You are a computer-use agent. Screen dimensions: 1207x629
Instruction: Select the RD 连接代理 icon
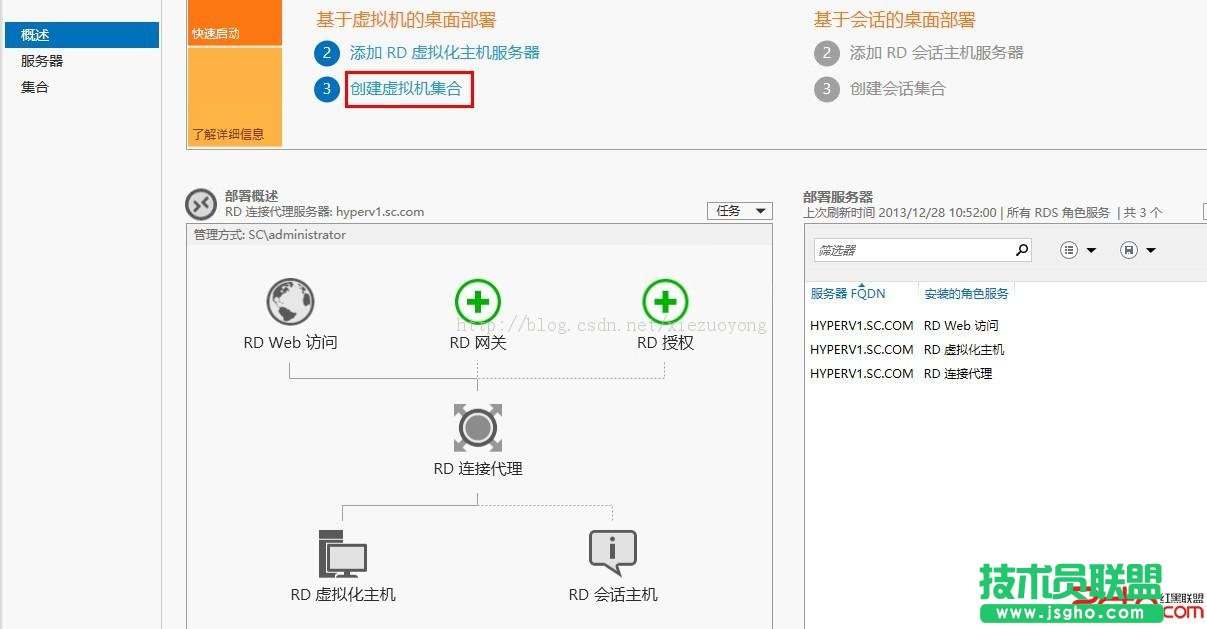477,428
